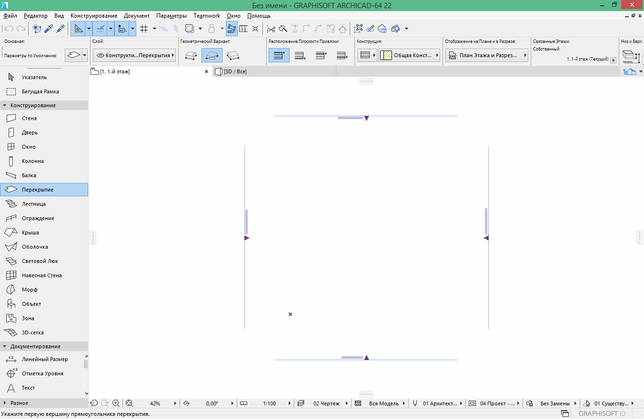Select the Крыша roof tool
644x419 pixels.
(44, 233)
